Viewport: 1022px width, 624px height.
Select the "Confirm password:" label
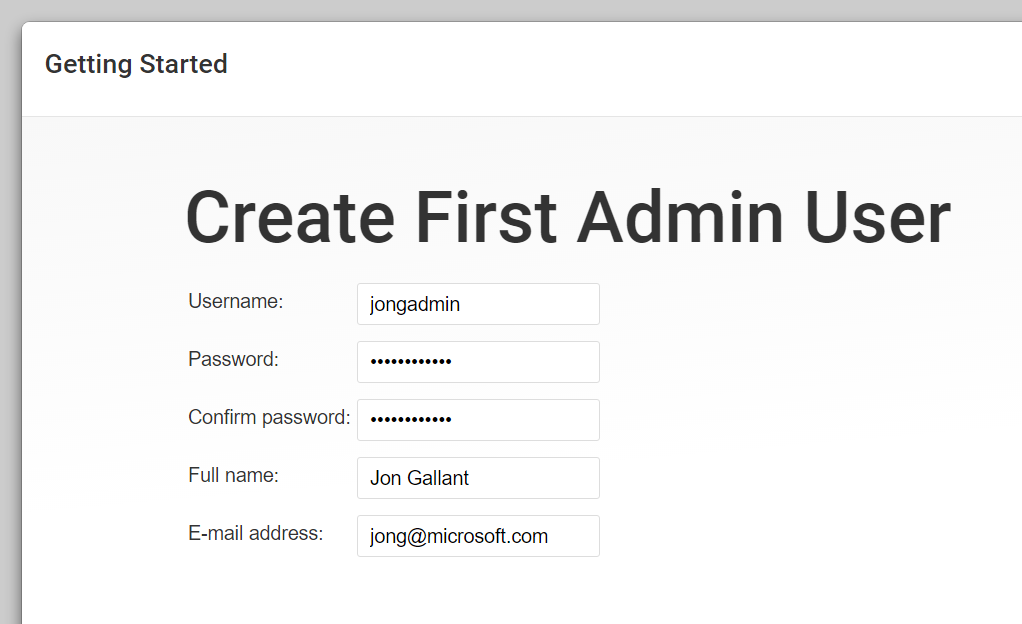(x=269, y=417)
